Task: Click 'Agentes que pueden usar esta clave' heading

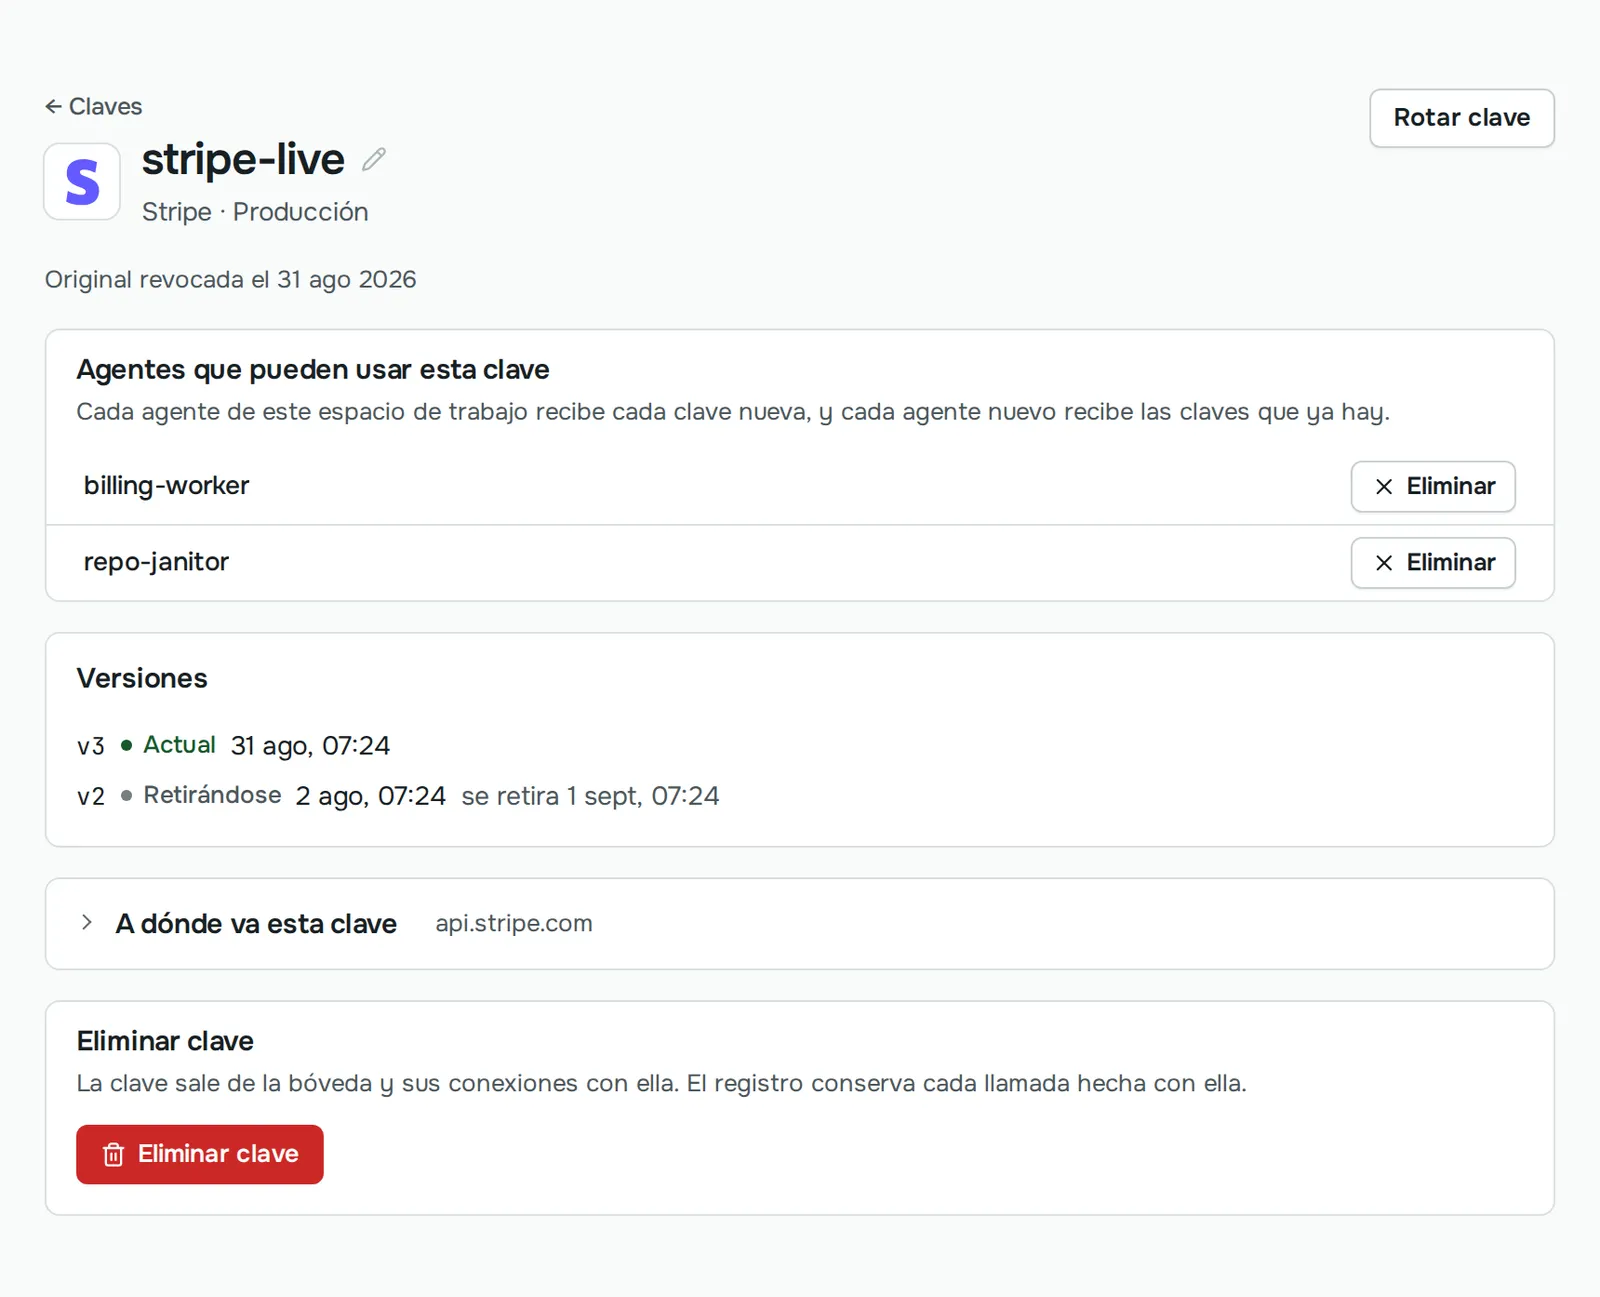Action: coord(313,370)
